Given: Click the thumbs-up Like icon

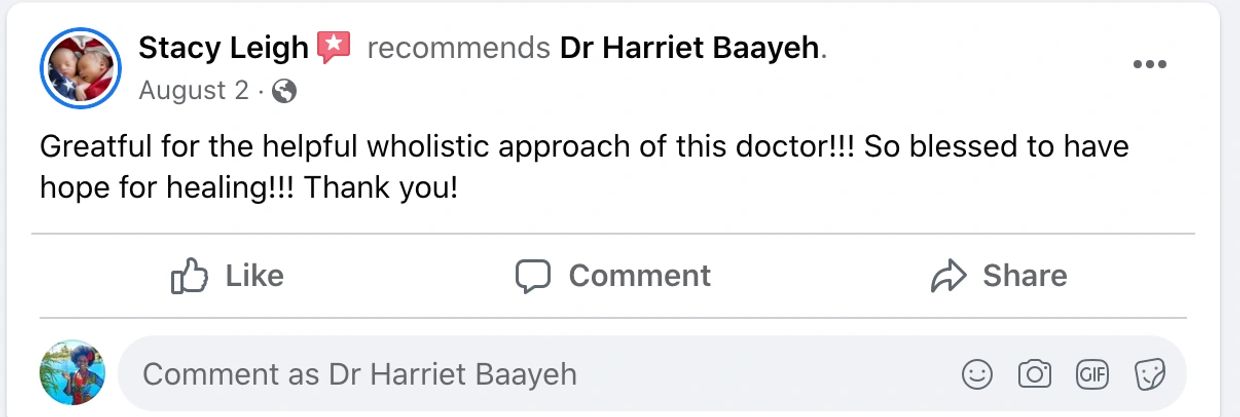Looking at the screenshot, I should [188, 276].
